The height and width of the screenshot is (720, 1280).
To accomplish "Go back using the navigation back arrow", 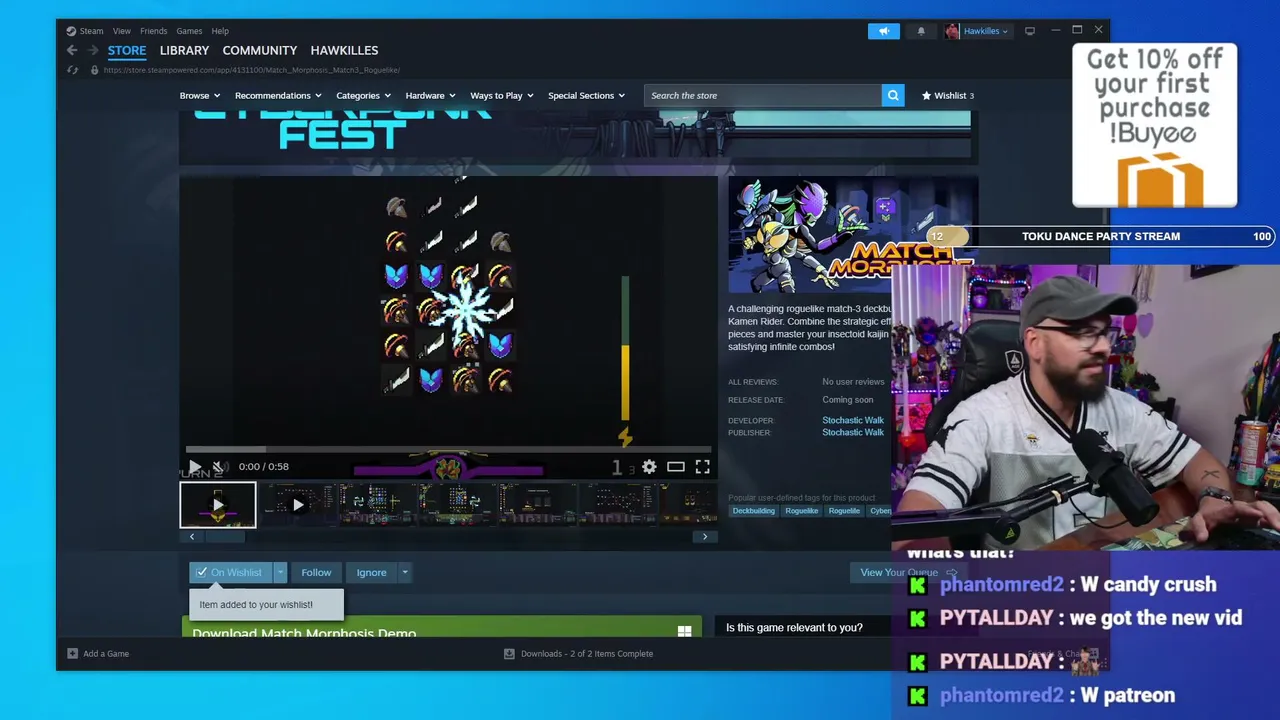I will point(72,50).
